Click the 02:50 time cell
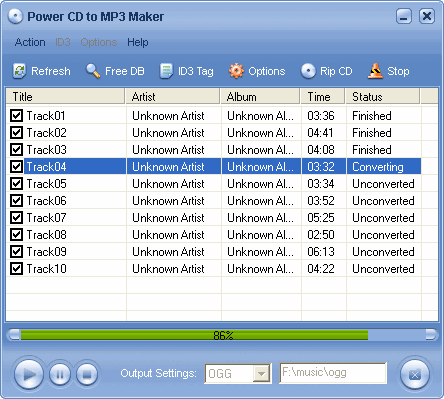Image resolution: width=444 pixels, height=399 pixels. (321, 235)
